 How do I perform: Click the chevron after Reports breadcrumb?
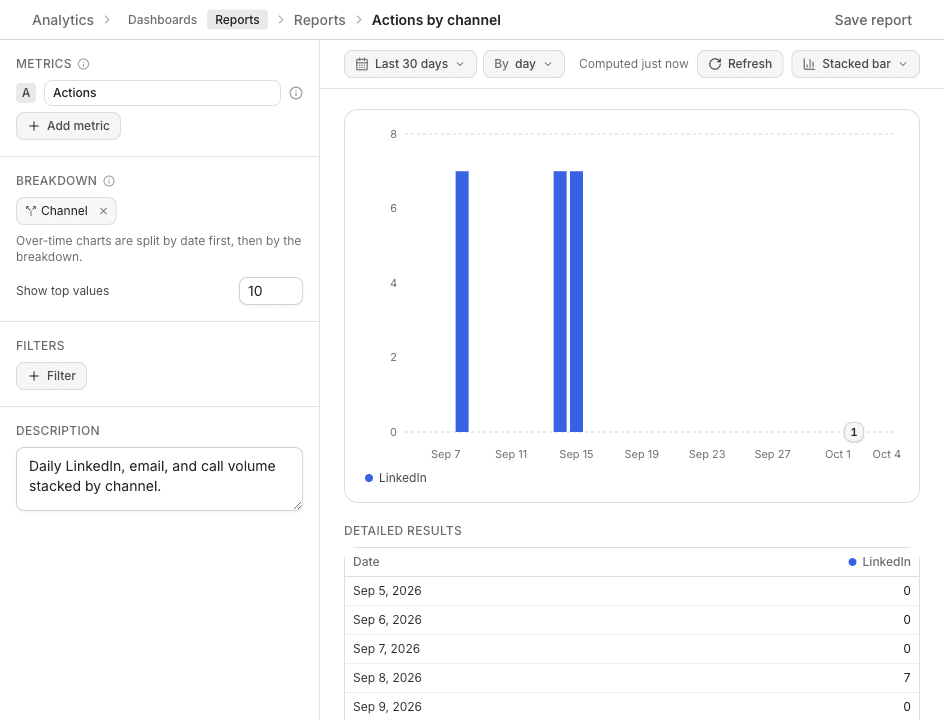click(x=359, y=20)
